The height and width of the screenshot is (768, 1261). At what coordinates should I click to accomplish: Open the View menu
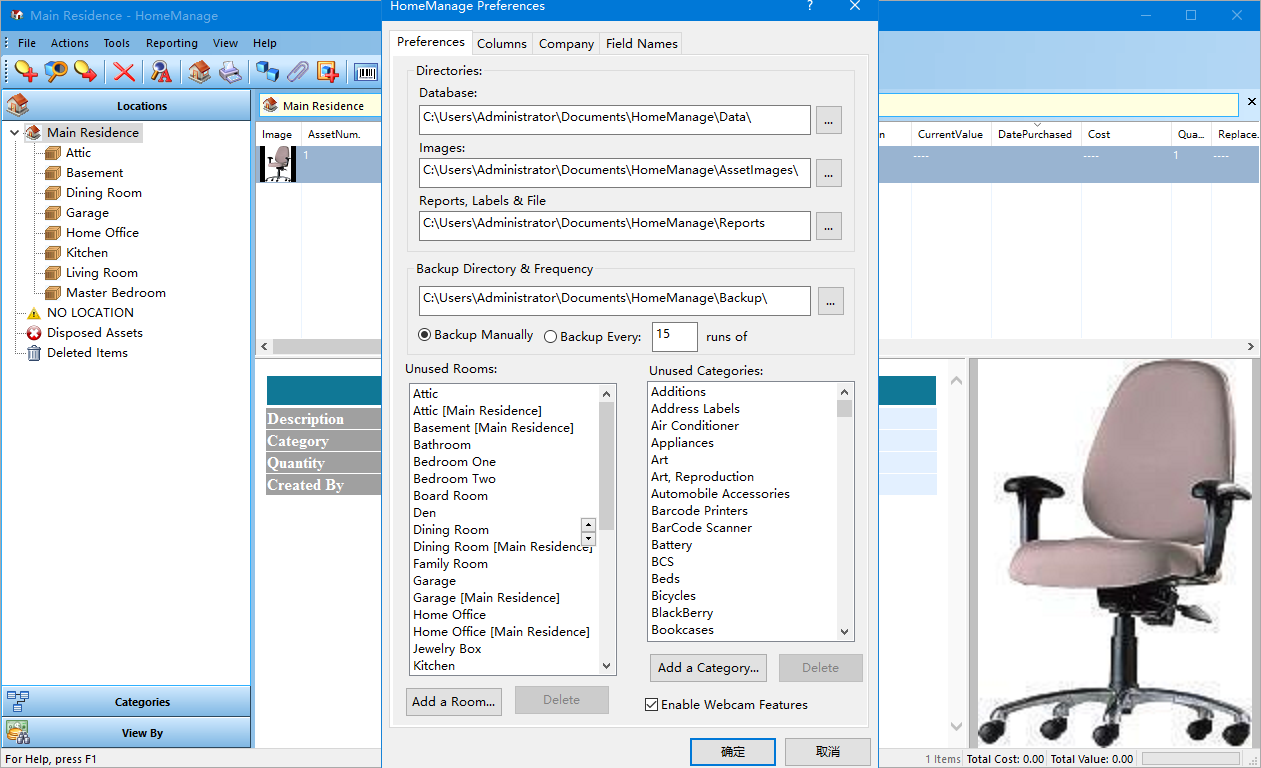point(226,43)
